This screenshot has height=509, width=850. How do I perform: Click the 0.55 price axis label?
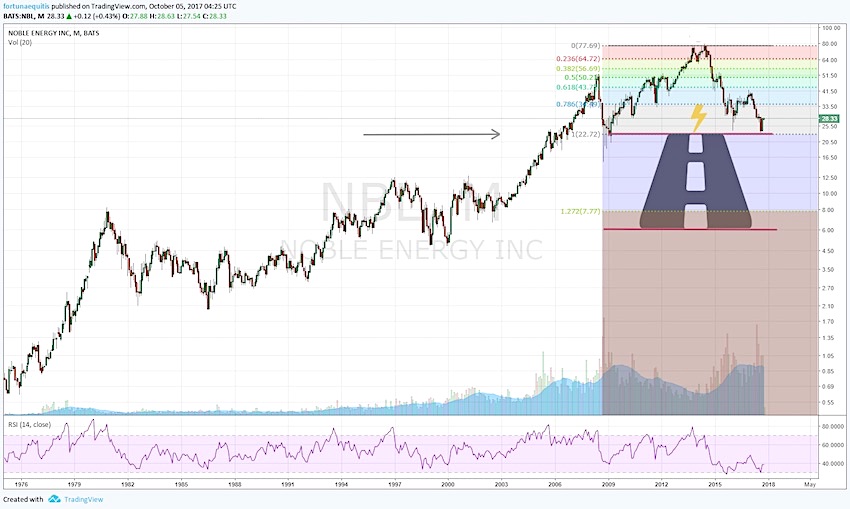[829, 402]
